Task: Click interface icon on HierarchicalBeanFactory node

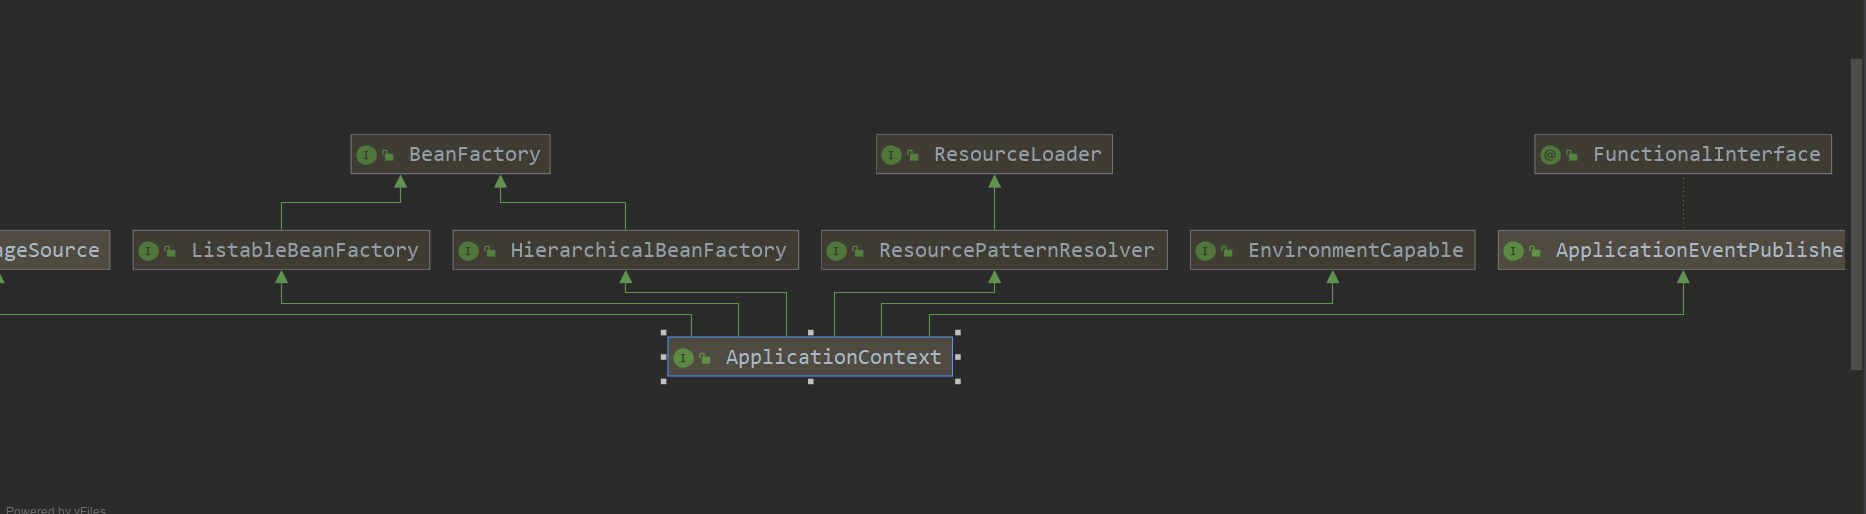Action: (468, 251)
